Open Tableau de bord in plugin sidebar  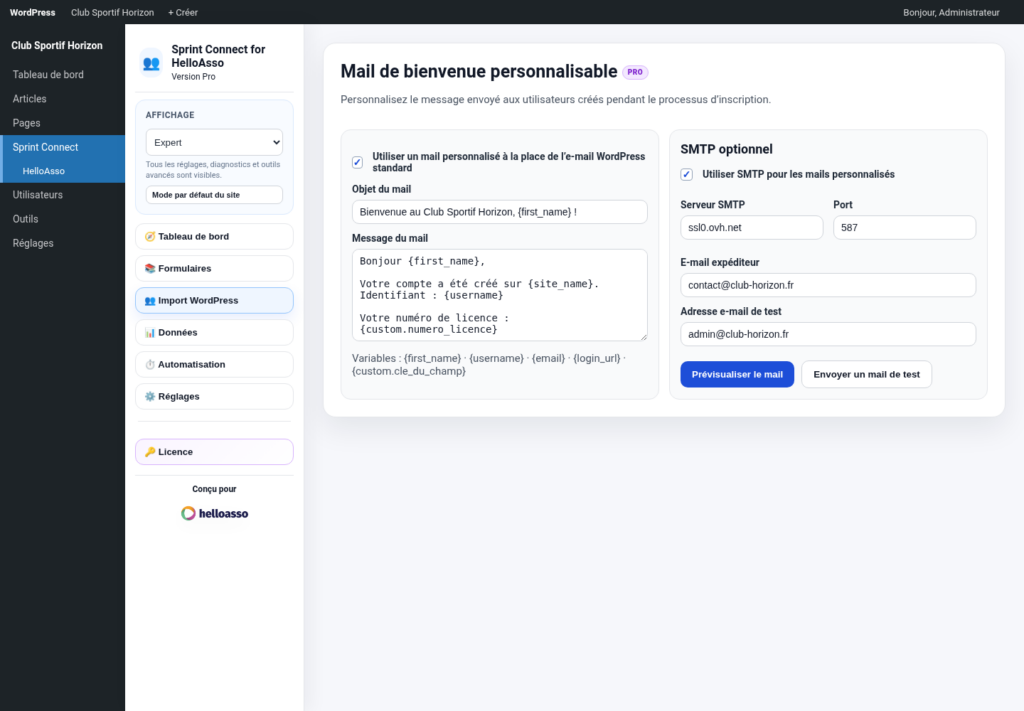pyautogui.click(x=214, y=236)
